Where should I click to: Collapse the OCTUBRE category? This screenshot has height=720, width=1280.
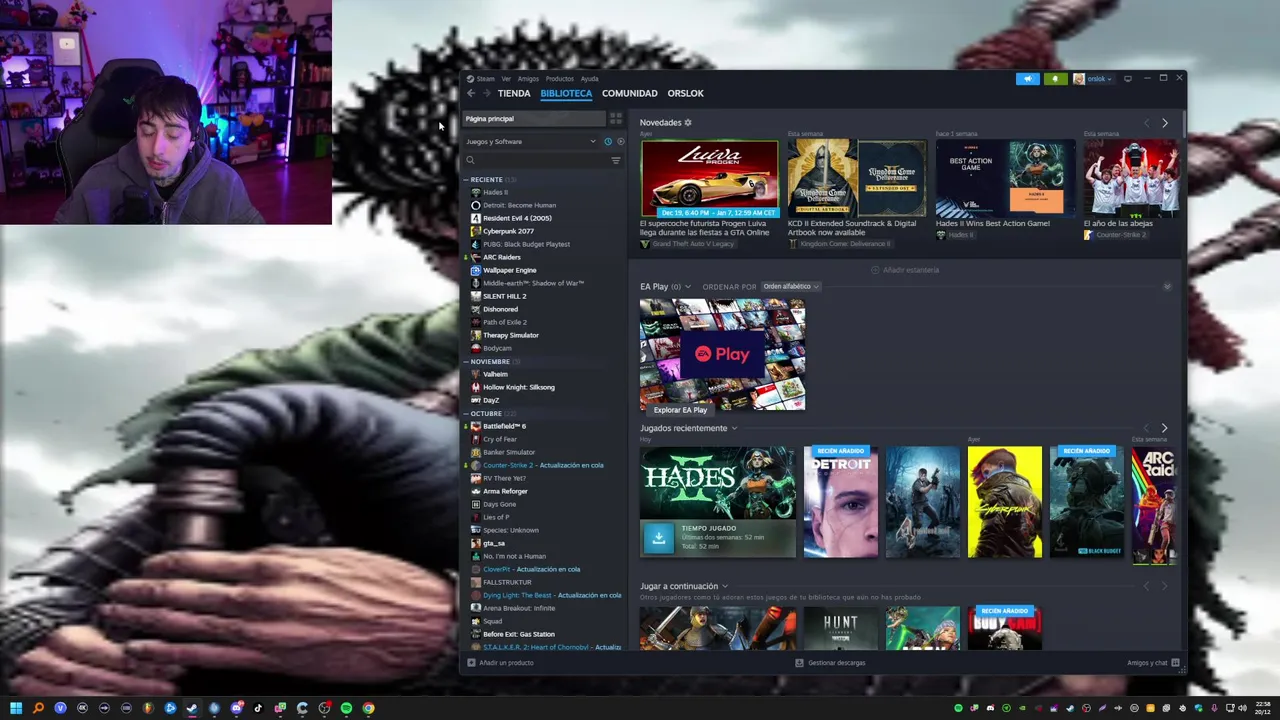(465, 414)
